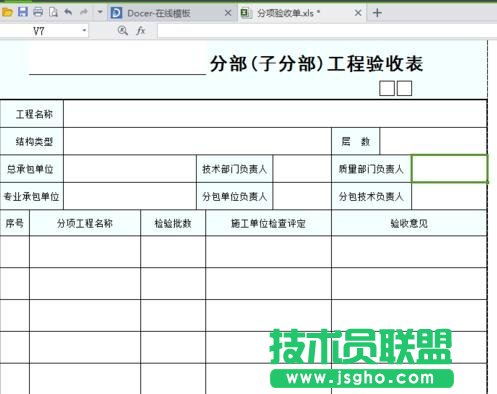Image resolution: width=497 pixels, height=394 pixels.
Task: Select the 质量部门负责人 cell
Action: tap(372, 169)
